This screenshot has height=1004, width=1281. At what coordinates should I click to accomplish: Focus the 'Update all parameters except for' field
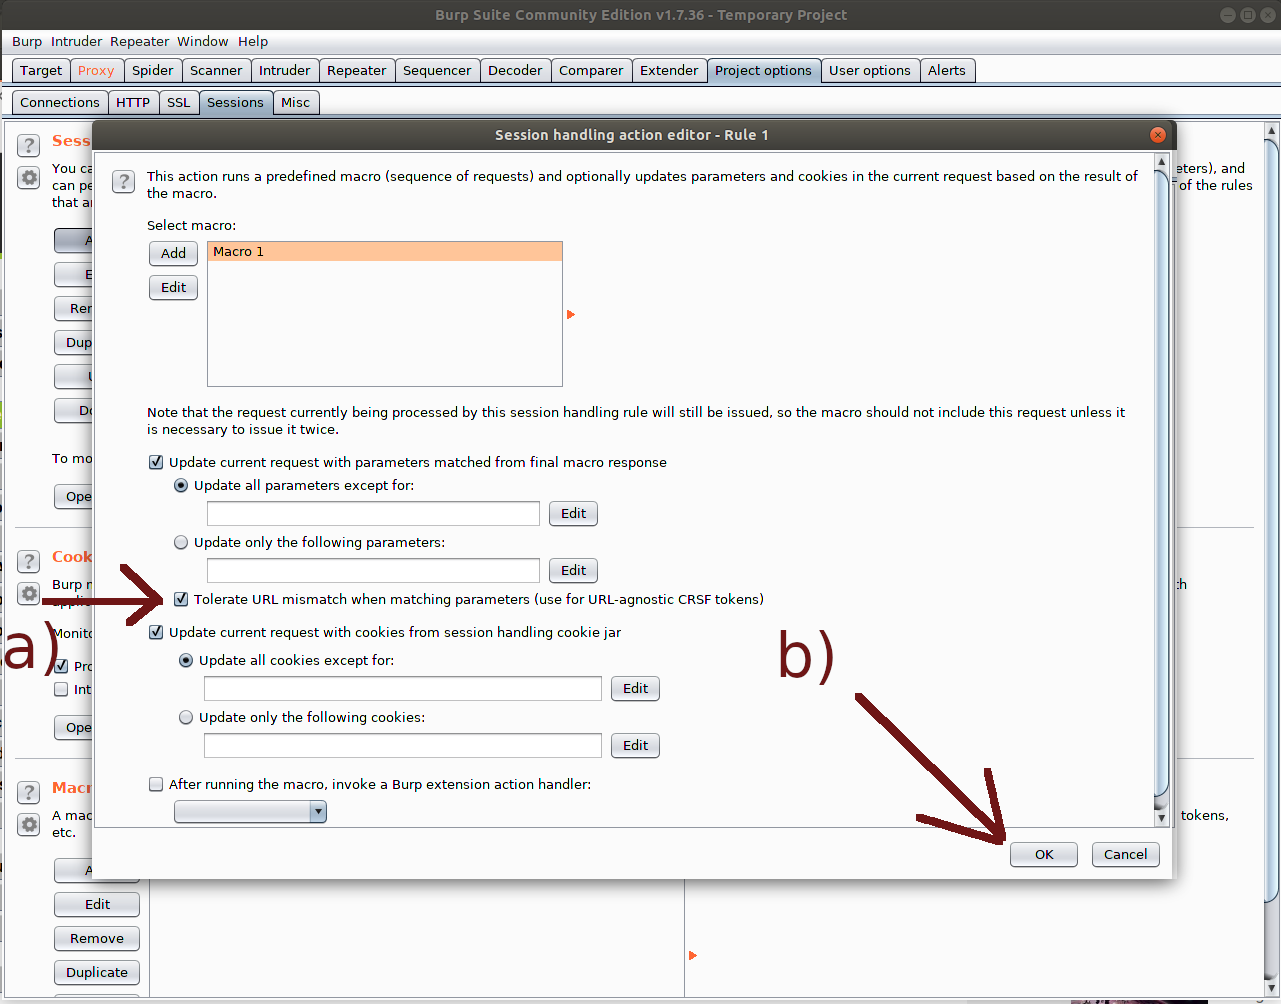[373, 513]
